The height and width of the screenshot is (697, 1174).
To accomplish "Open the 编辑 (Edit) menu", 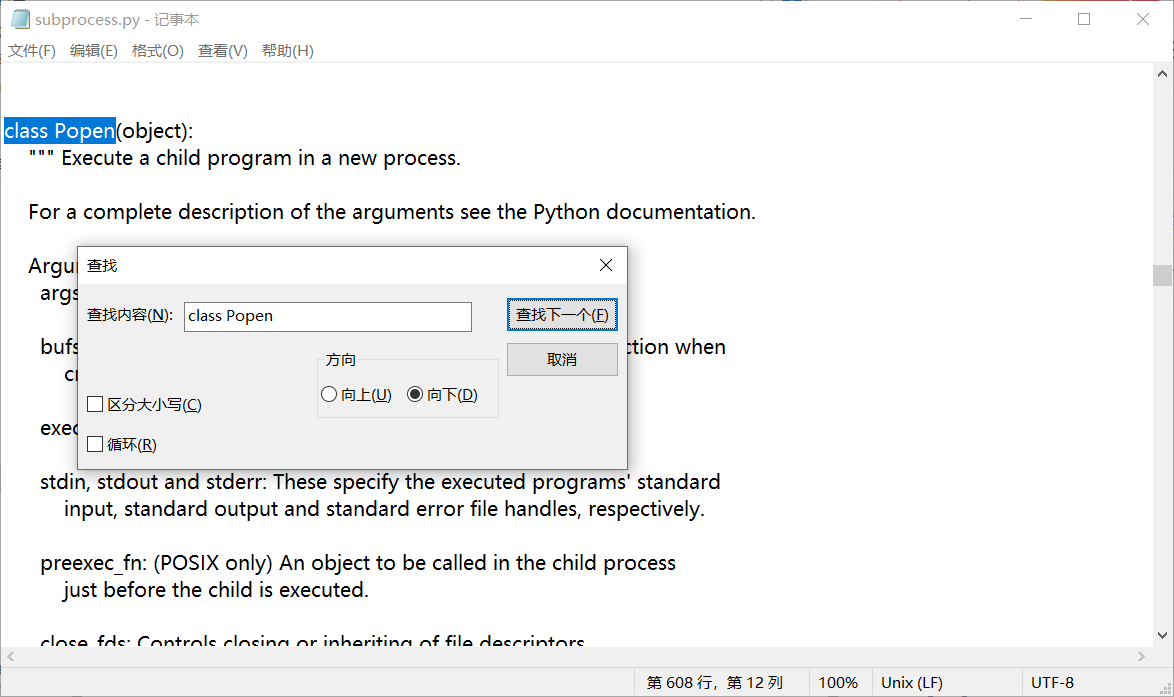I will tap(93, 50).
